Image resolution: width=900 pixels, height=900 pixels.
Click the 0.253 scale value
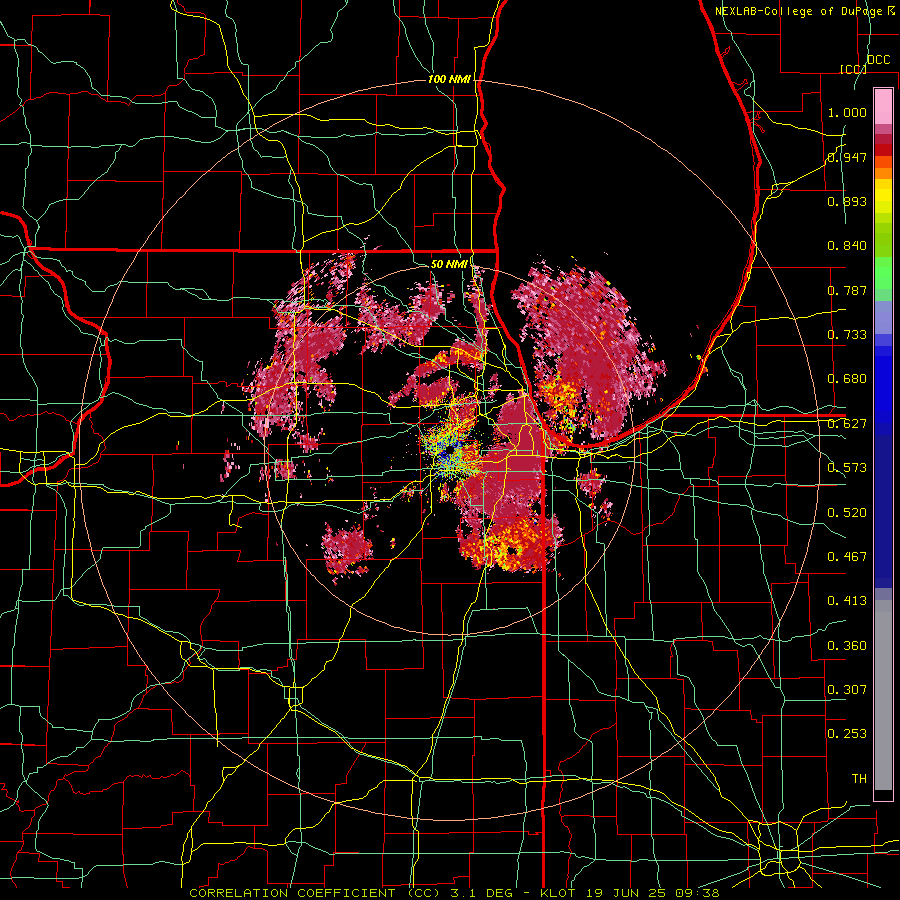[x=847, y=734]
